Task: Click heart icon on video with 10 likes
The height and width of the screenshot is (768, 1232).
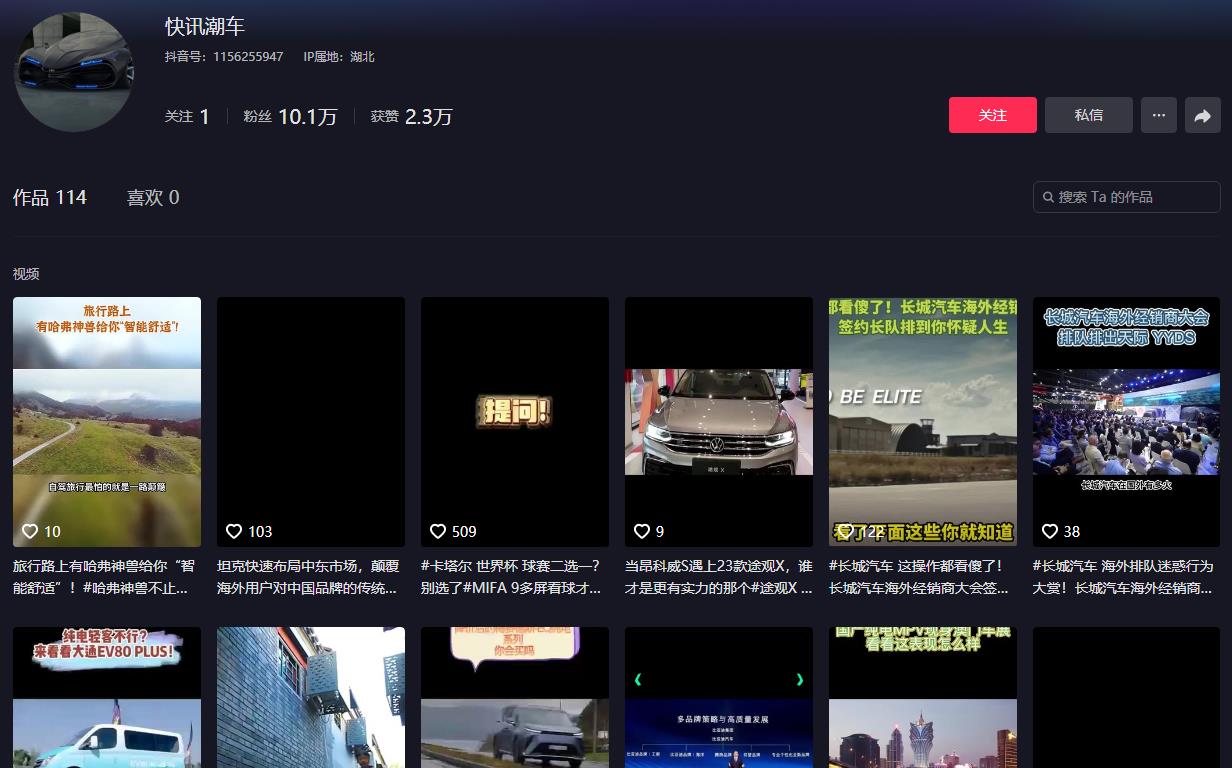Action: [x=30, y=531]
